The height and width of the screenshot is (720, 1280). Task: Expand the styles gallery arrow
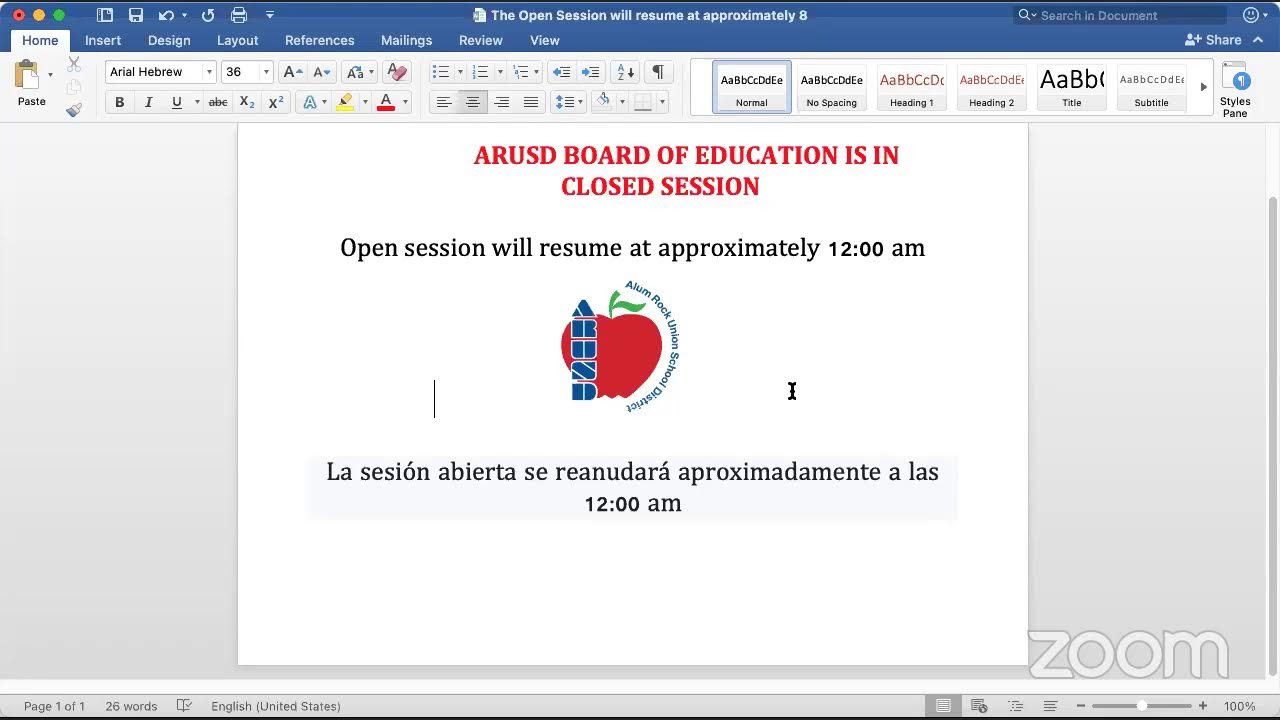point(1204,87)
